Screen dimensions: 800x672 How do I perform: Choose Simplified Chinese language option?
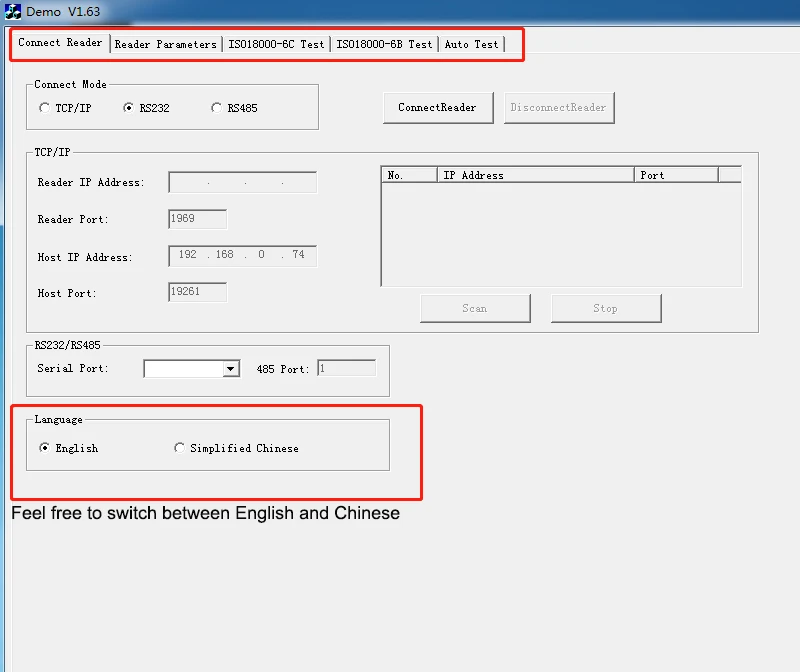236,448
